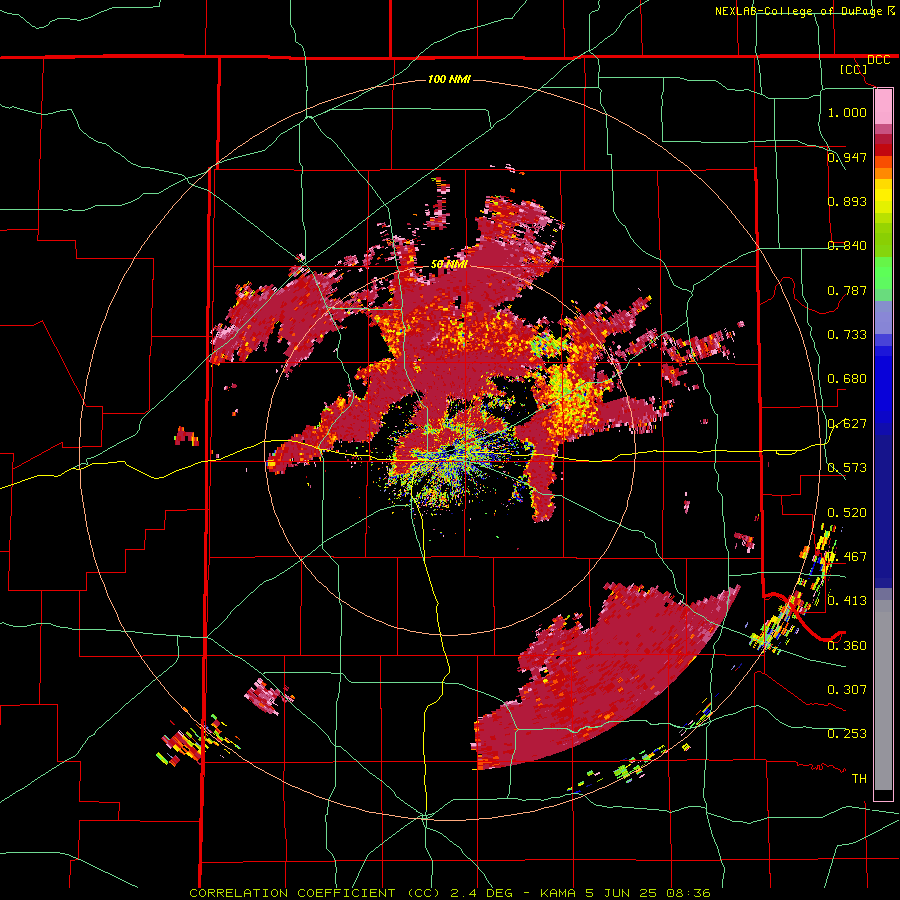The image size is (900, 900).
Task: Click the 0.467 legend value
Action: pyautogui.click(x=847, y=556)
